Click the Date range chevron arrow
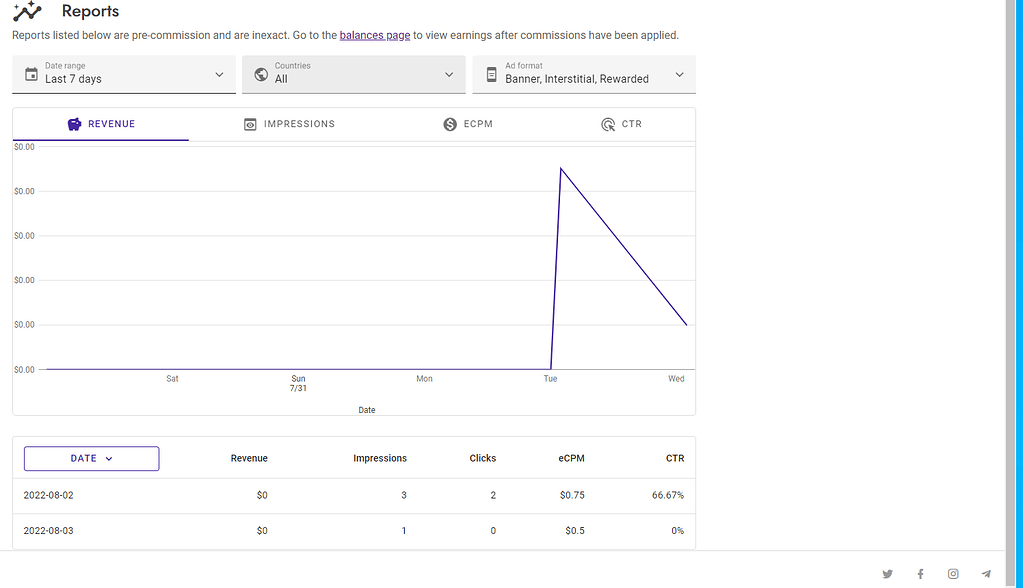Image resolution: width=1023 pixels, height=588 pixels. [219, 74]
